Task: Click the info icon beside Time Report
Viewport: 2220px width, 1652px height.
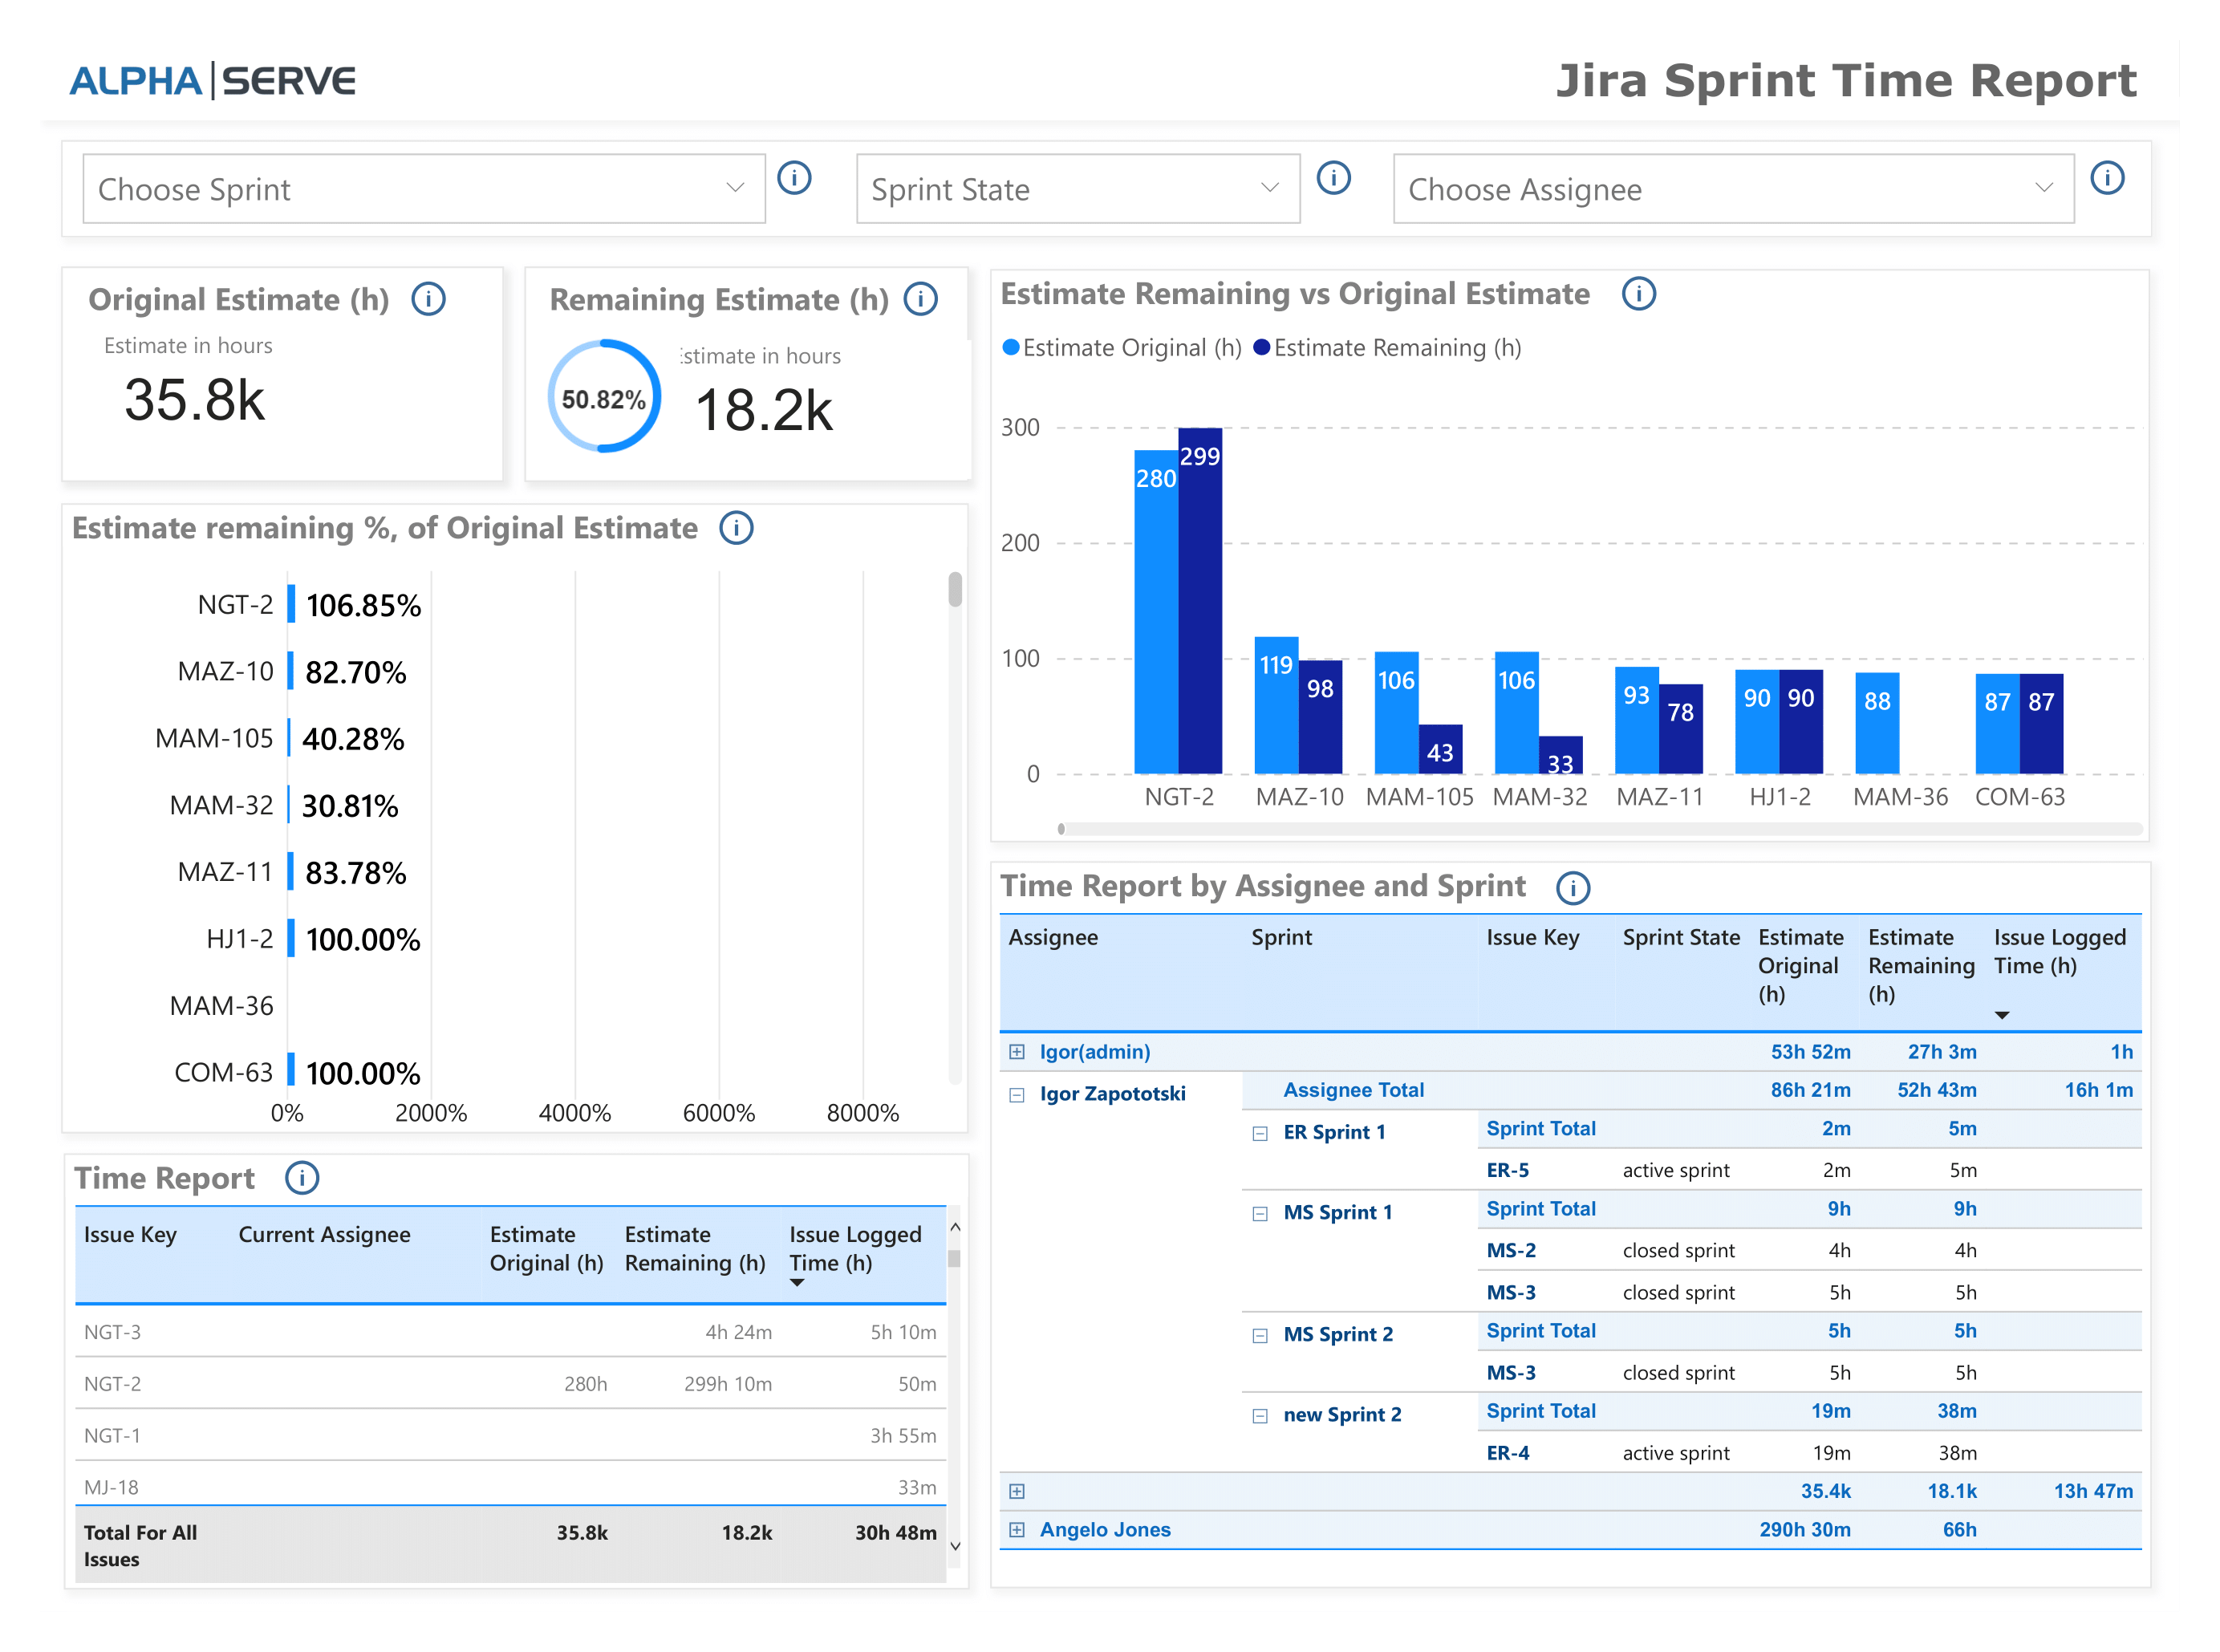Action: pyautogui.click(x=302, y=1178)
